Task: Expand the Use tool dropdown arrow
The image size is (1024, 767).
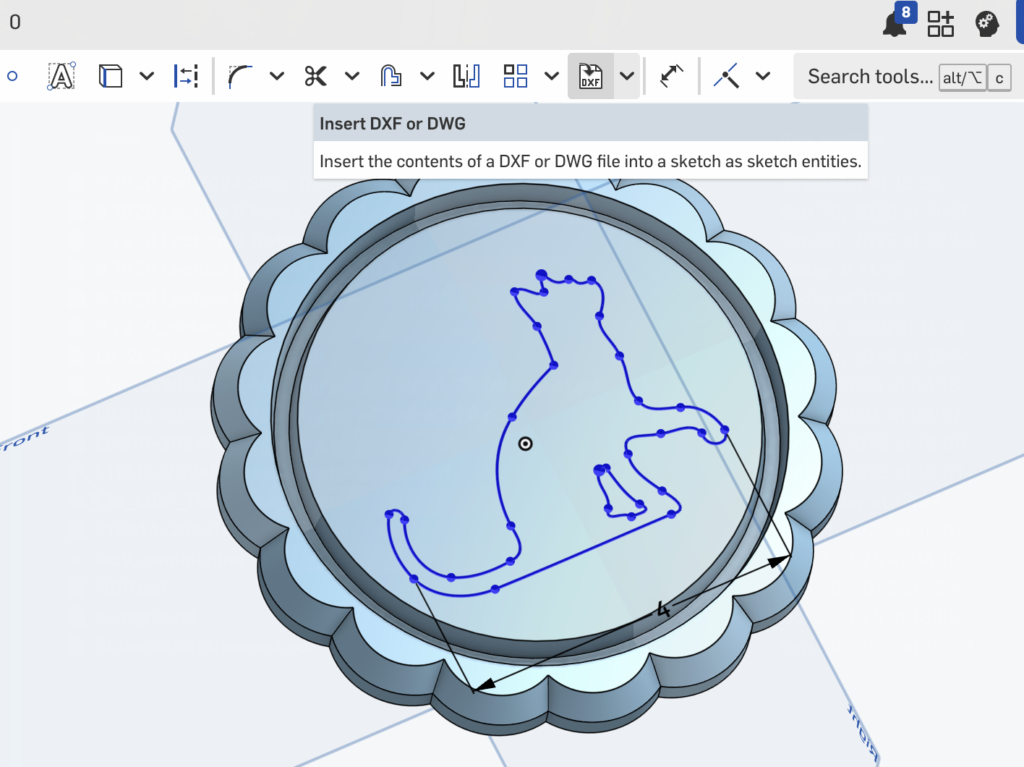Action: point(146,76)
